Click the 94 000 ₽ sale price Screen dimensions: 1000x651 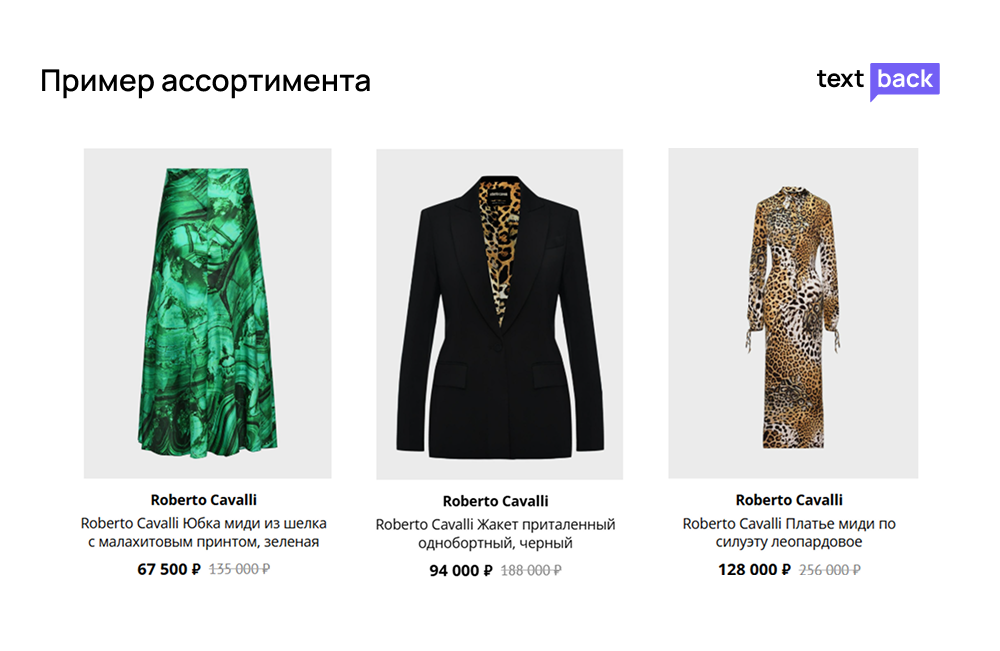pos(461,570)
